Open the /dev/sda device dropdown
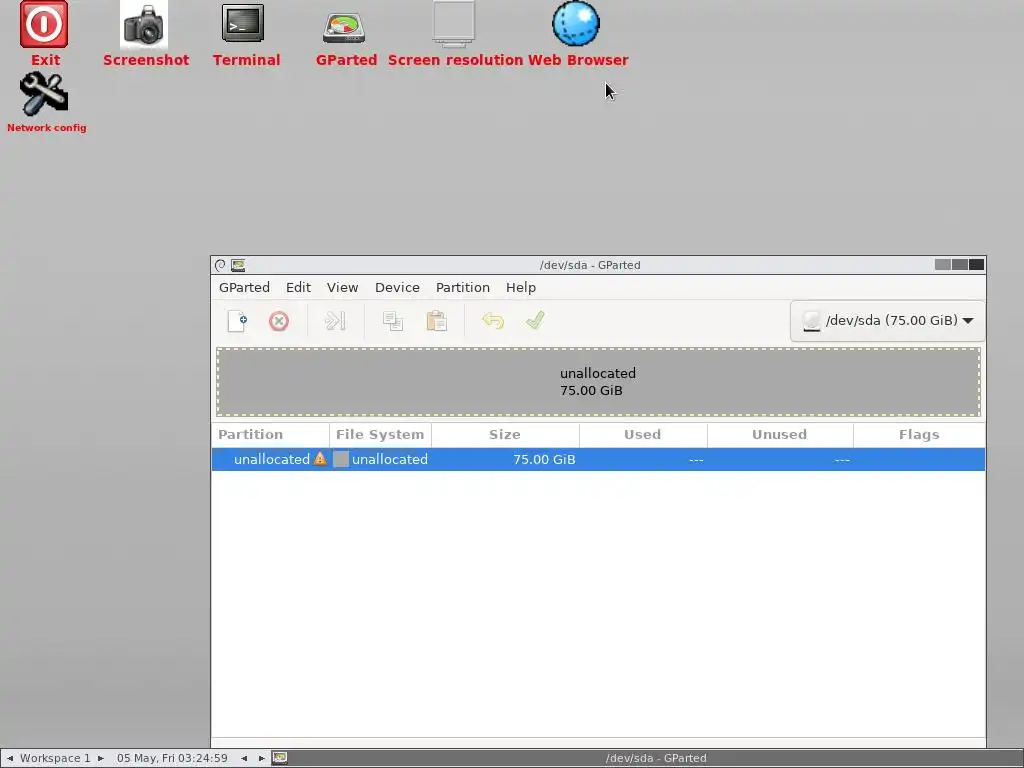This screenshot has width=1024, height=768. click(888, 321)
